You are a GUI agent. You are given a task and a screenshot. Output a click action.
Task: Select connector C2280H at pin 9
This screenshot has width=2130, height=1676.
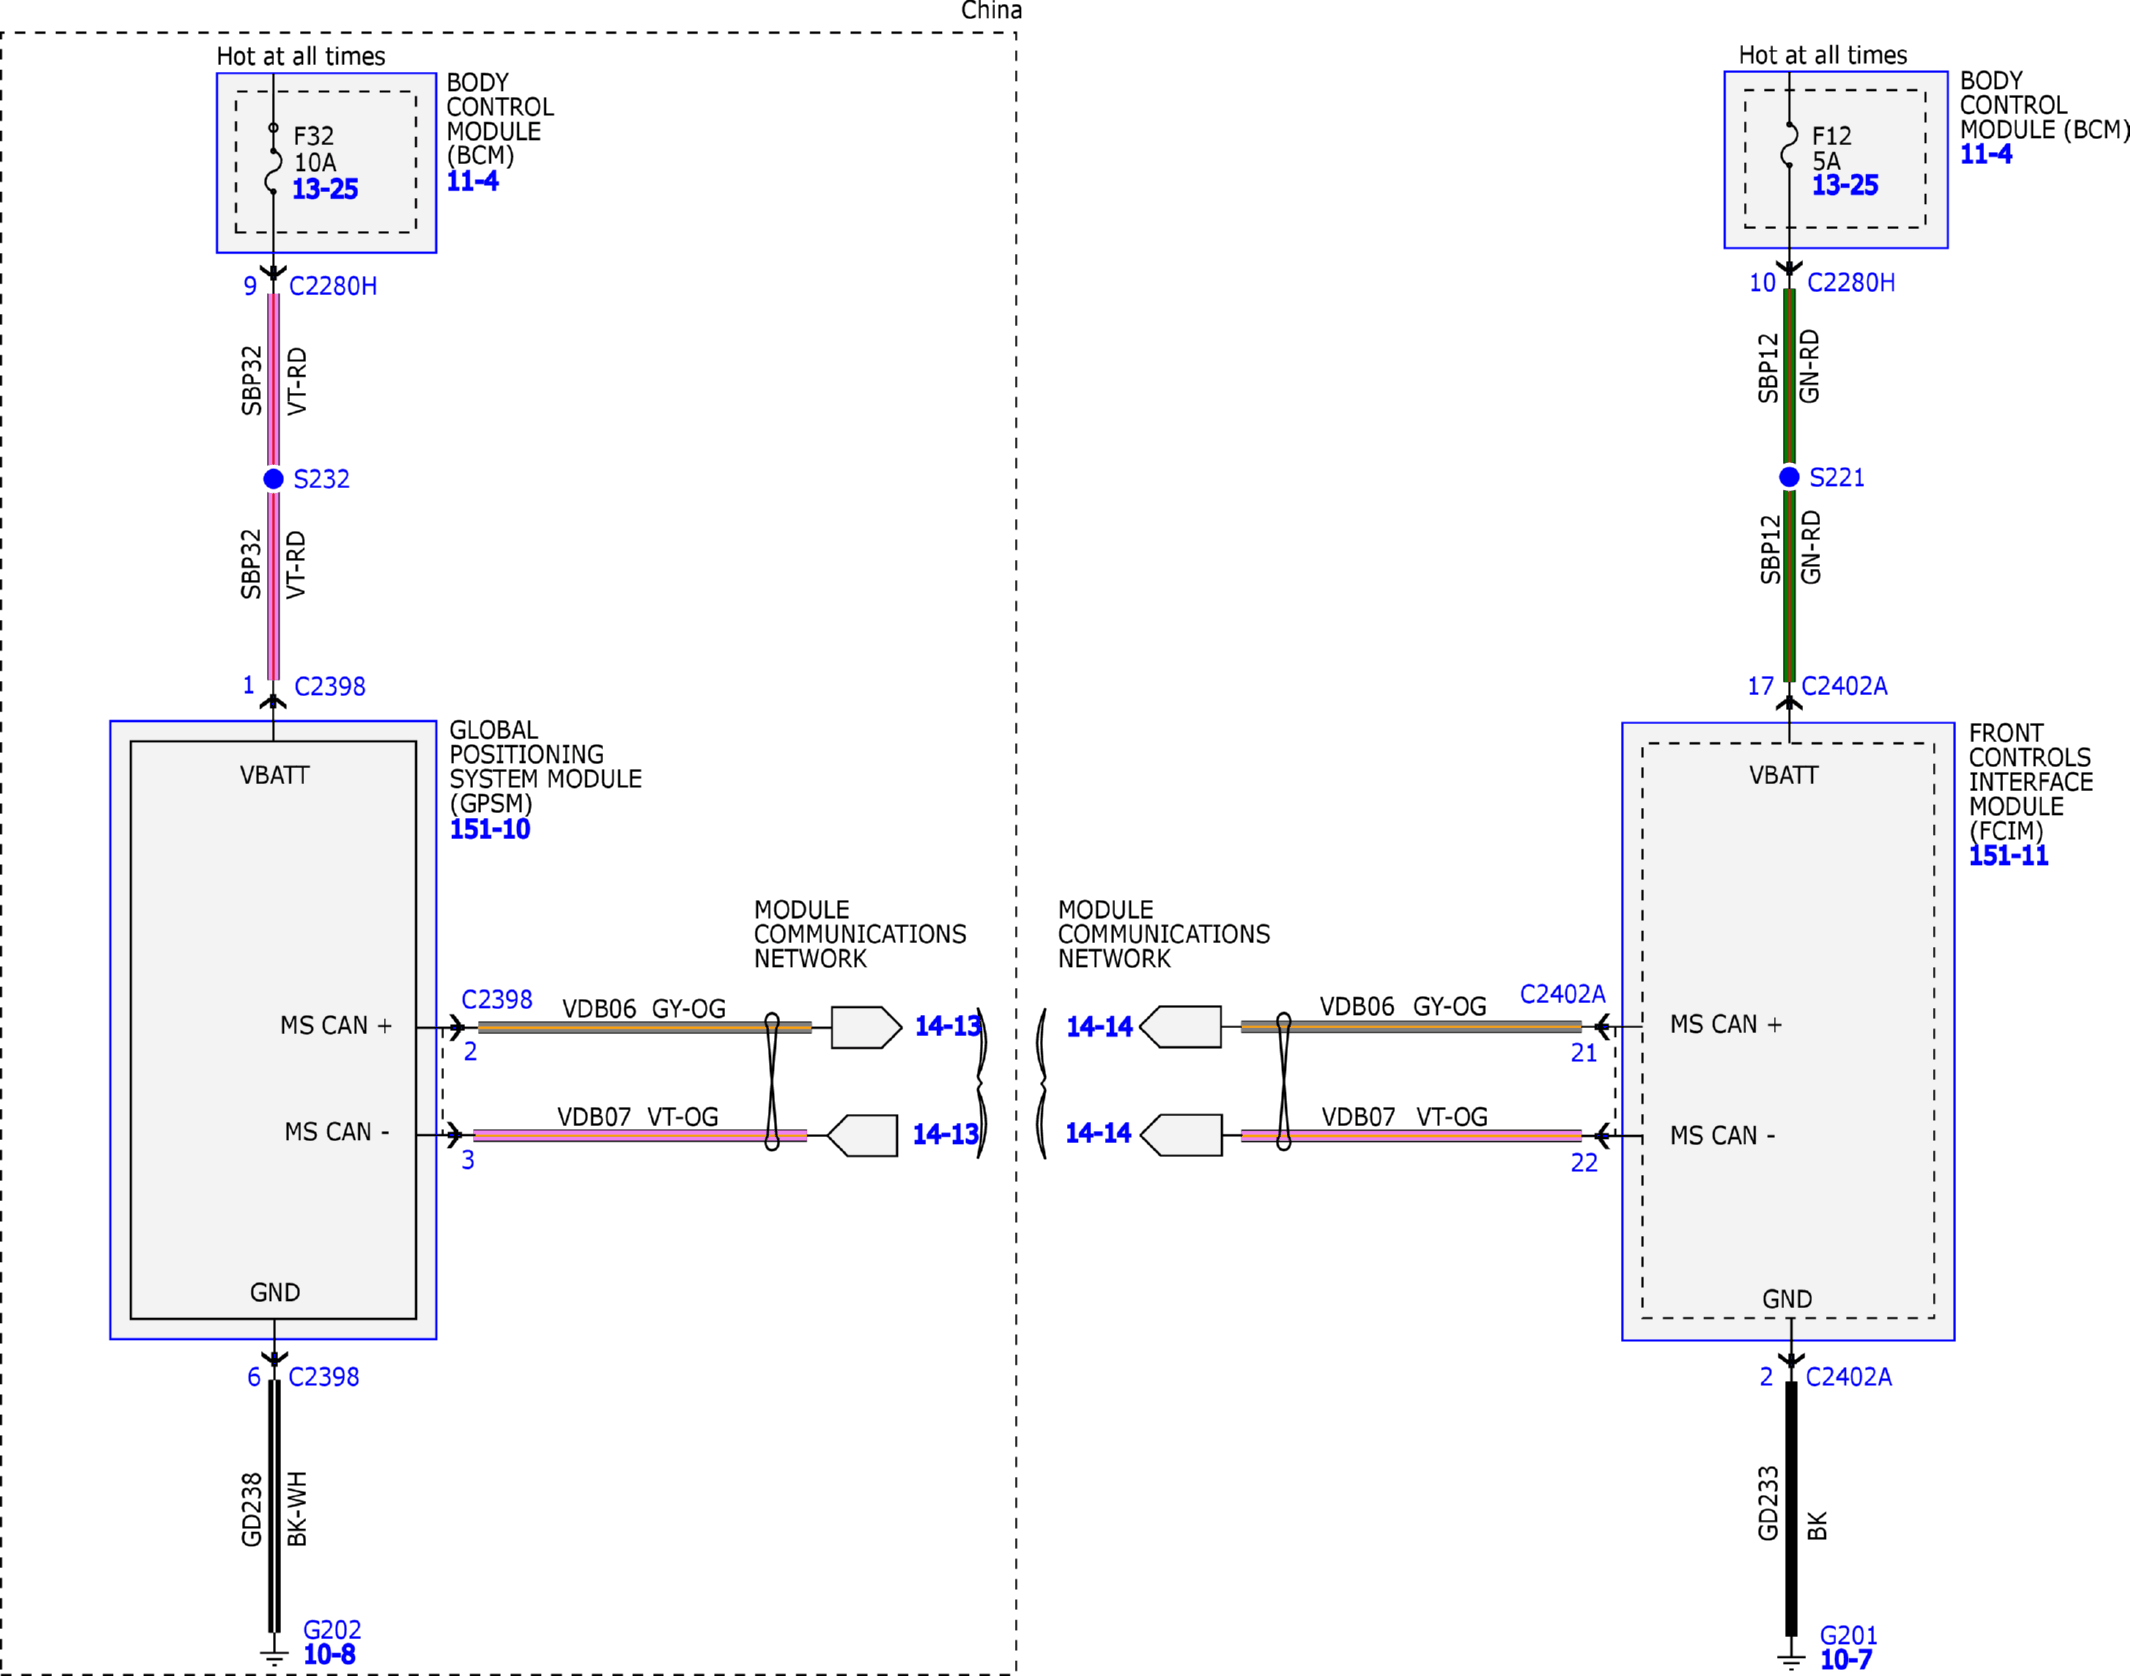point(333,286)
